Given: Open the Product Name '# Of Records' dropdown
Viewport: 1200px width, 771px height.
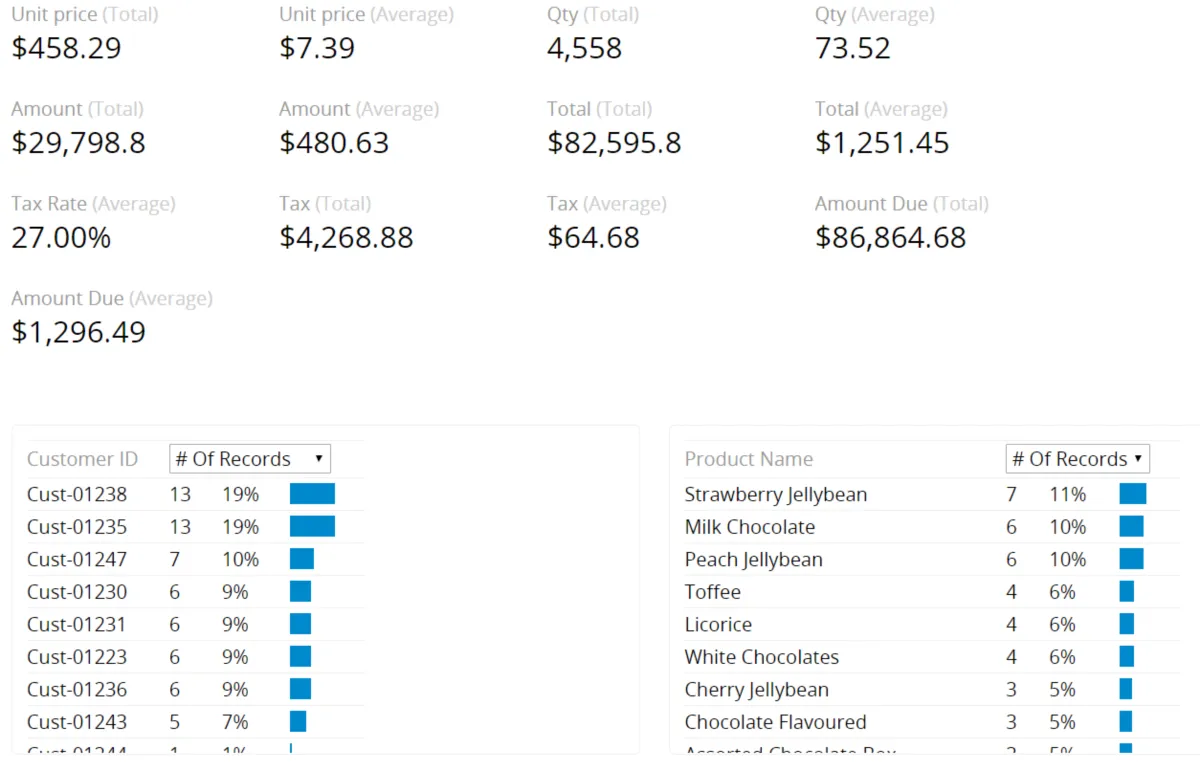Looking at the screenshot, I should point(1077,459).
